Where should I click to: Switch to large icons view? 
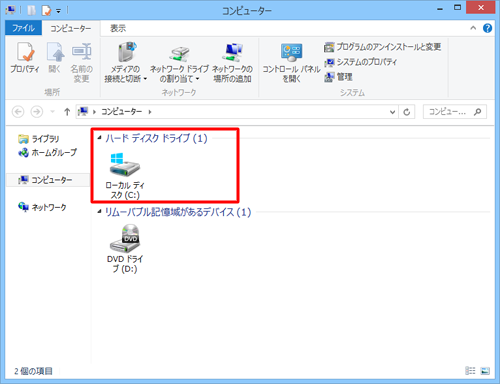coord(485,371)
